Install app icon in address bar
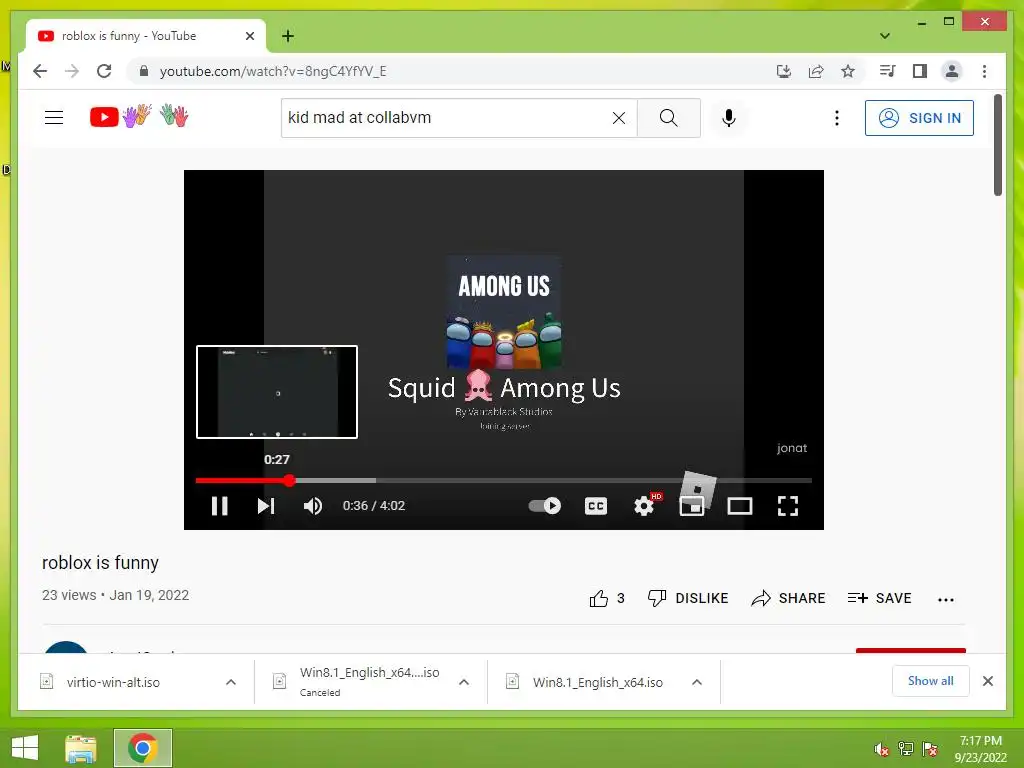 (x=784, y=71)
